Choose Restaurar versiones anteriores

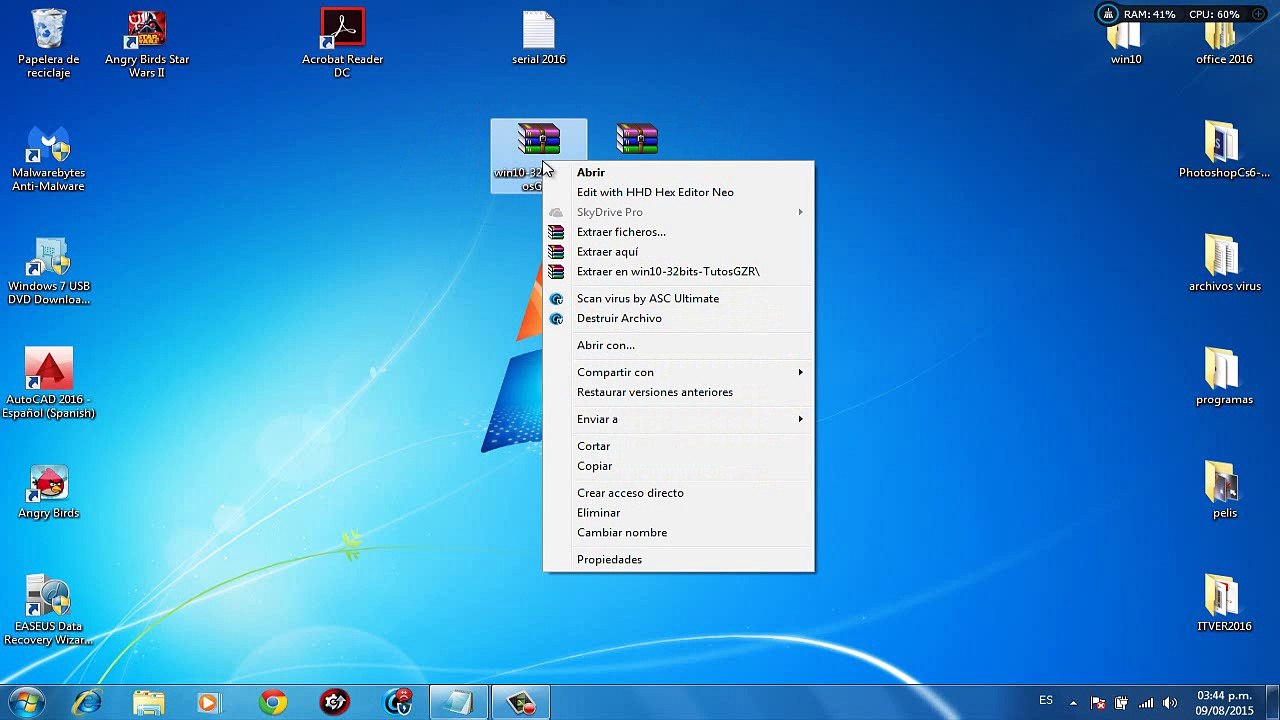(679, 392)
